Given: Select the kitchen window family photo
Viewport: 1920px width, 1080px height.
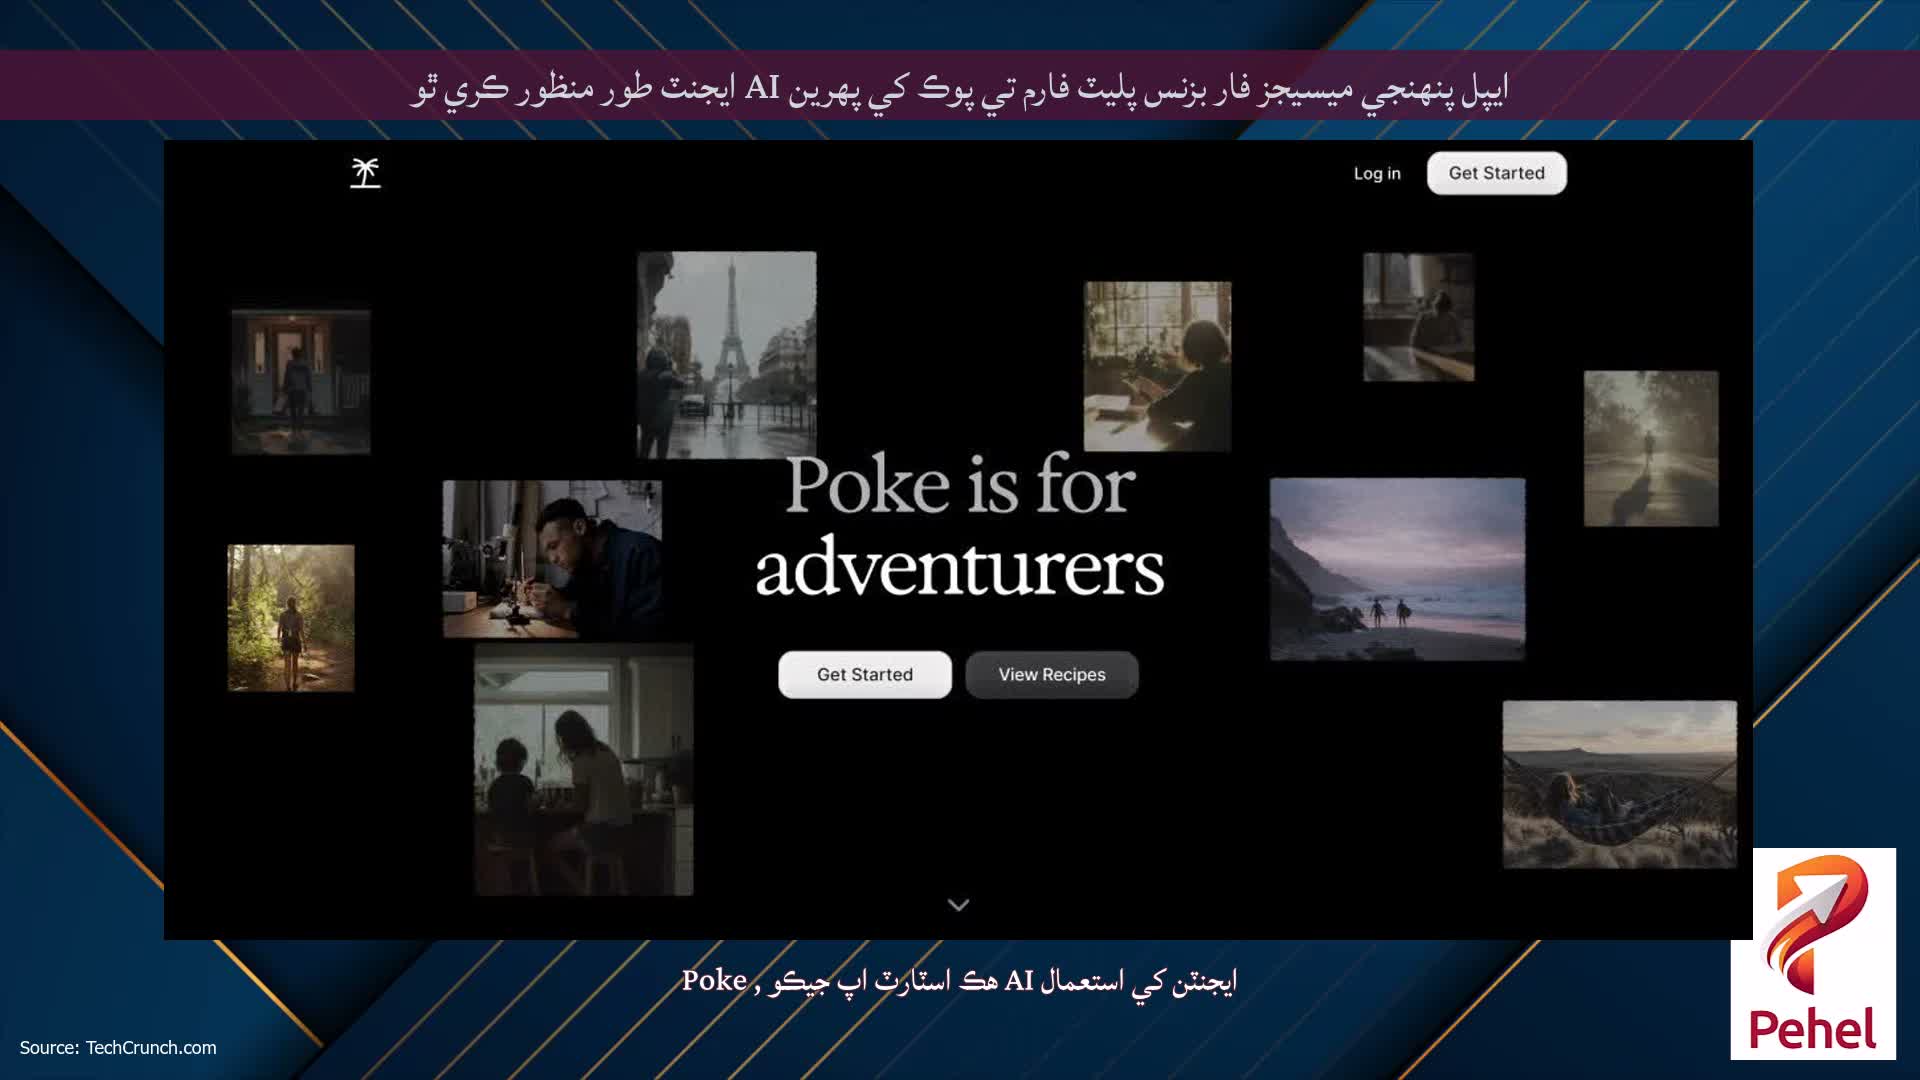Looking at the screenshot, I should coord(584,770).
